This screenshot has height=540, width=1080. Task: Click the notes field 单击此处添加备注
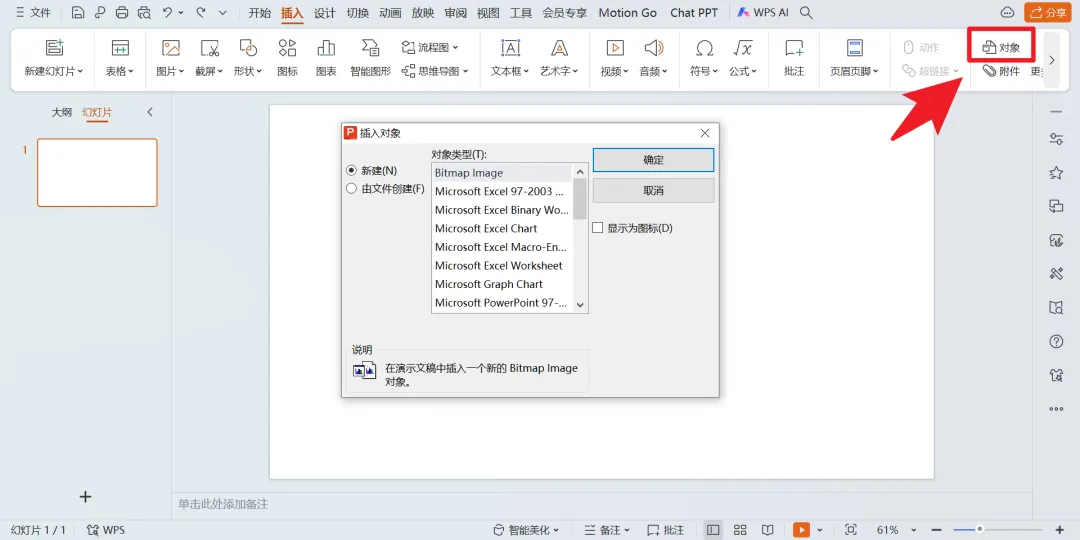click(223, 504)
